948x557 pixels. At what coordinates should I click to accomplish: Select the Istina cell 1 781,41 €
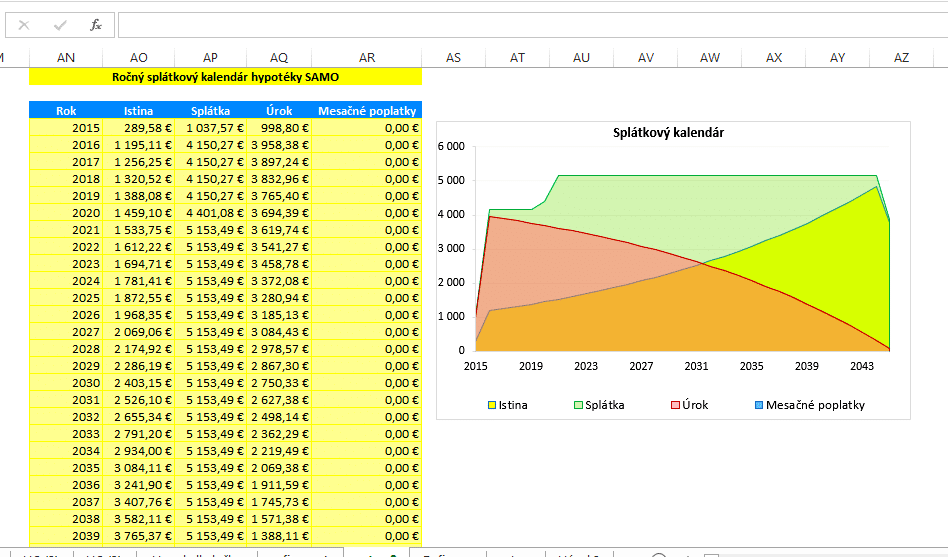pyautogui.click(x=138, y=281)
